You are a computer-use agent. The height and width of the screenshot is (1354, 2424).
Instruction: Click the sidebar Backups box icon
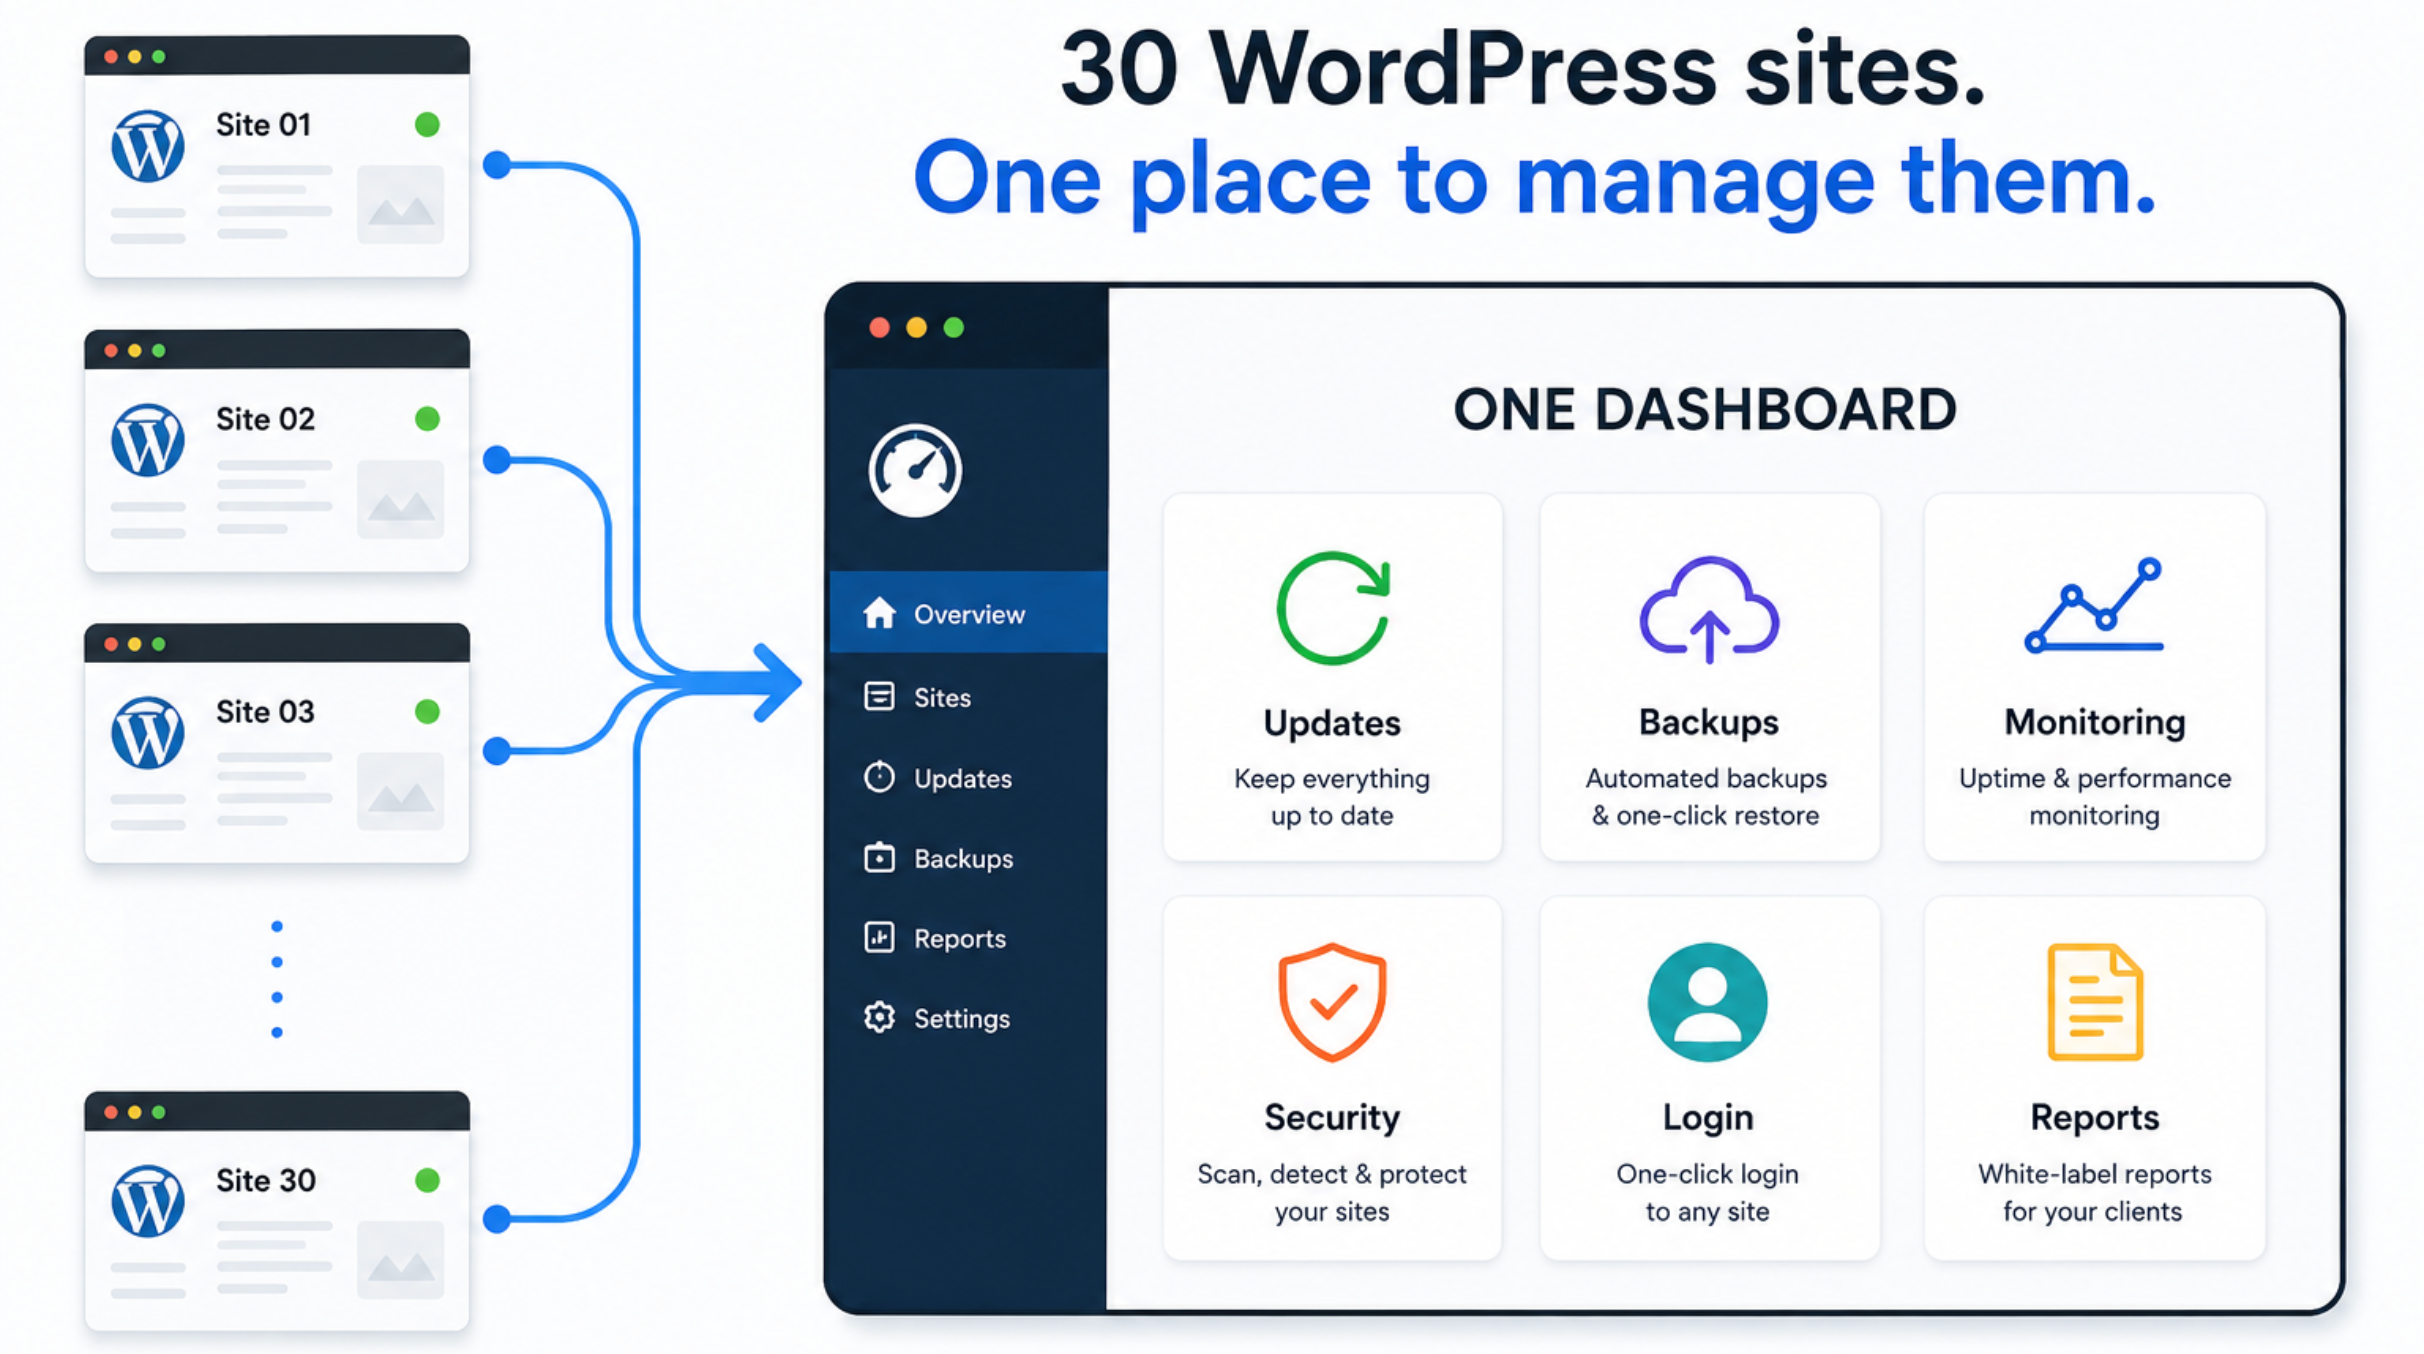coord(879,857)
